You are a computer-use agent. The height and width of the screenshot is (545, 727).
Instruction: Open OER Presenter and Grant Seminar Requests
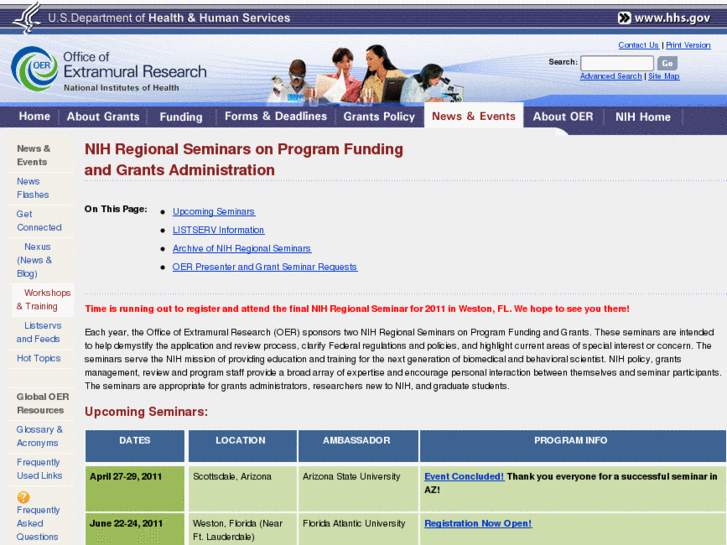[265, 267]
